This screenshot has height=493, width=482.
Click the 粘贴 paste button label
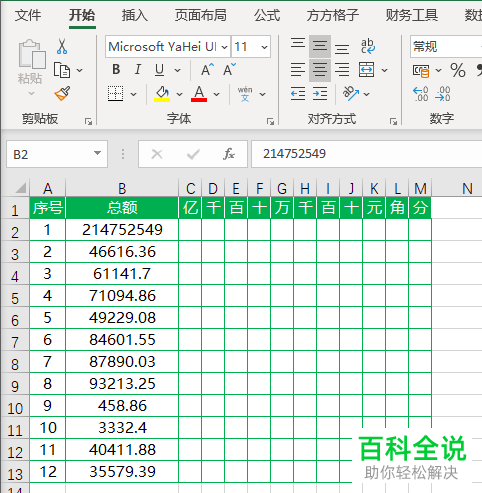[x=30, y=79]
